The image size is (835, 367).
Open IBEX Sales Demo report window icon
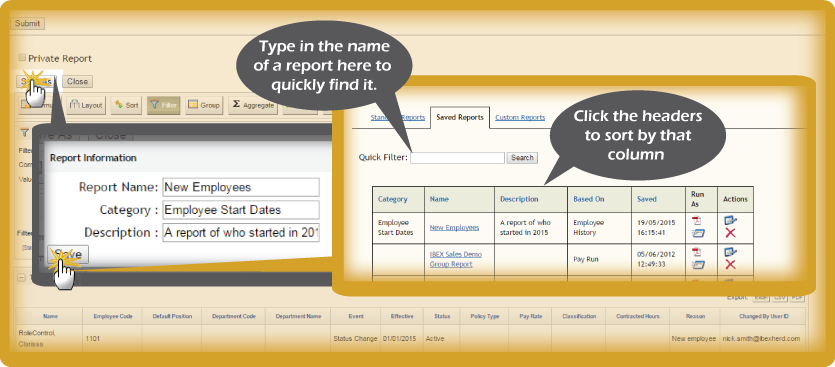click(x=698, y=265)
